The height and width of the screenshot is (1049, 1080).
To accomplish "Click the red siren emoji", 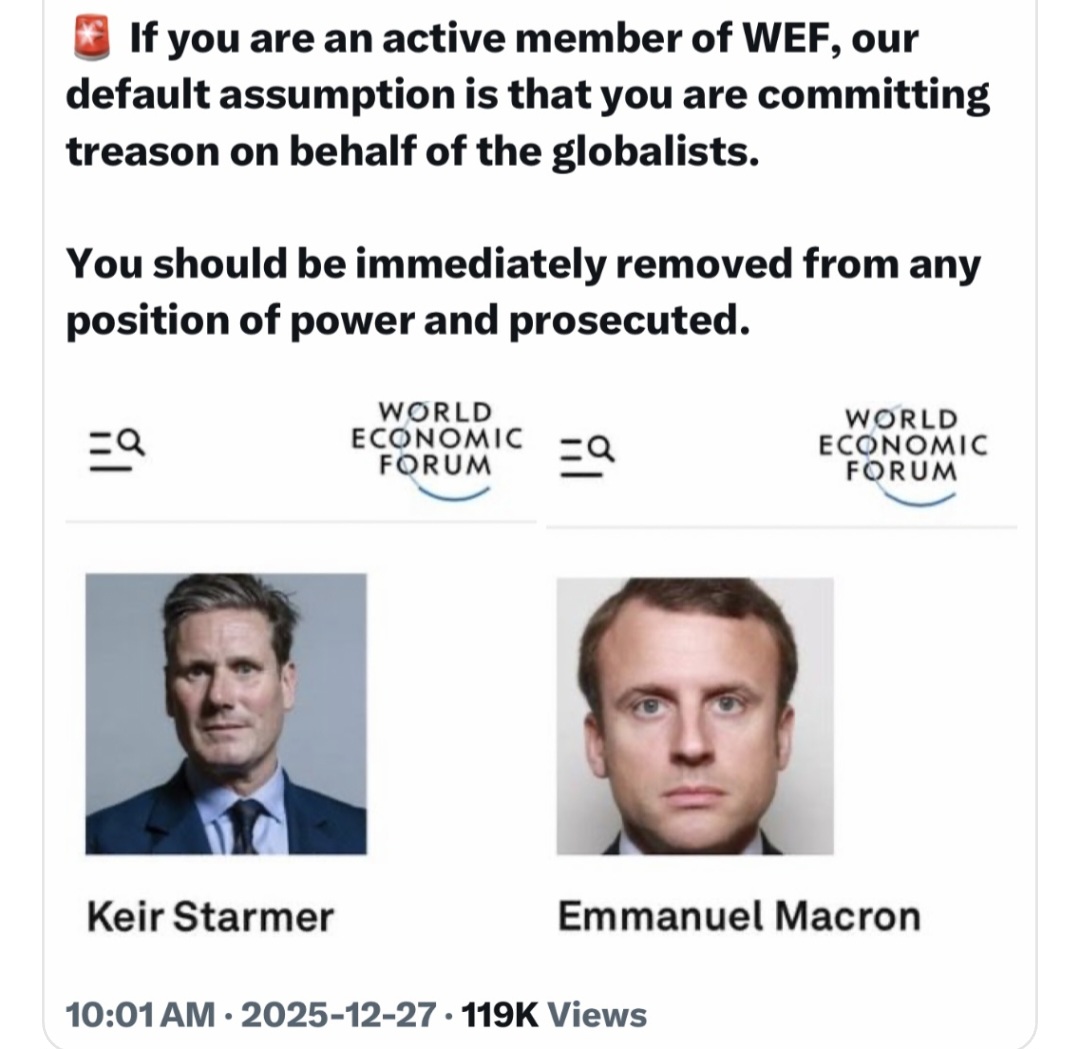I will 93,39.
